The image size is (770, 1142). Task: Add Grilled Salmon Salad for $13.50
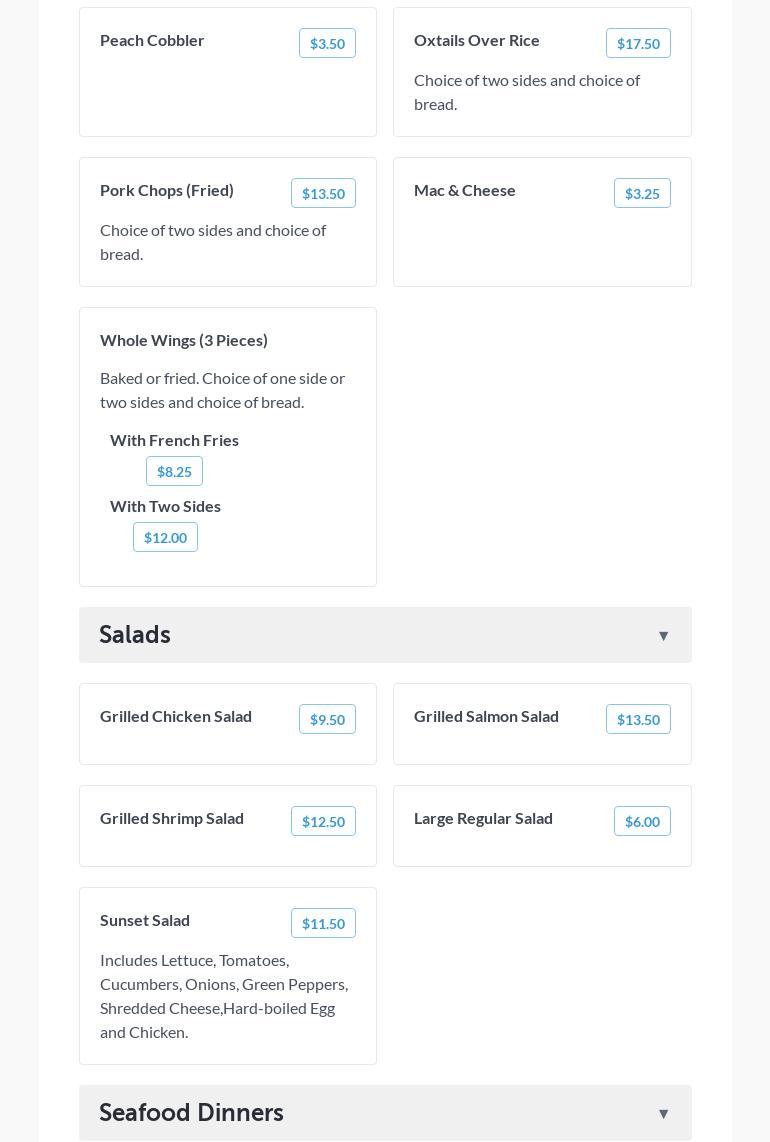(x=638, y=719)
